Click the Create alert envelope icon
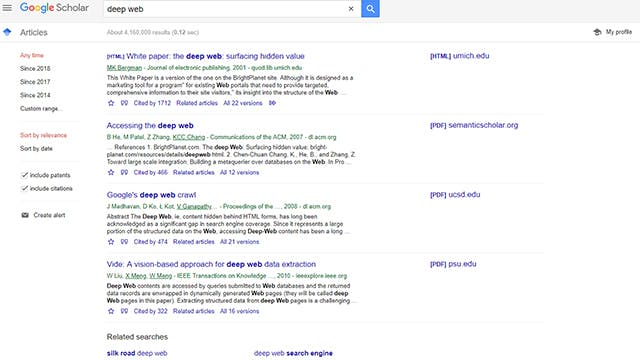This screenshot has width=640, height=360. pos(25,215)
